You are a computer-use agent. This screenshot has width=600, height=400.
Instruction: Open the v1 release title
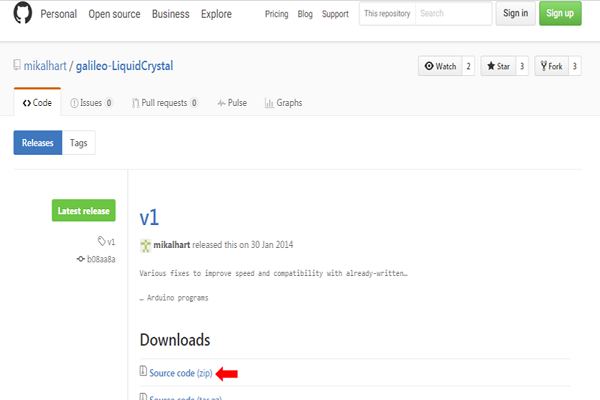(149, 217)
